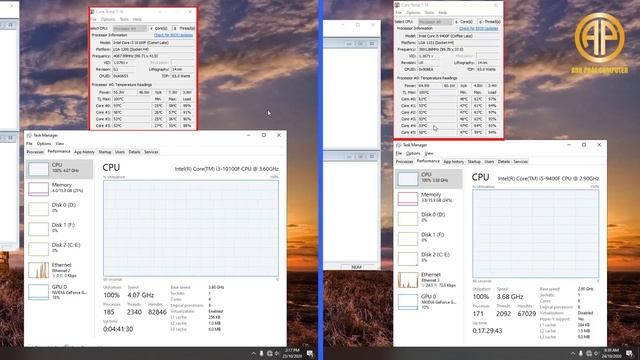
Task: Click the 4.07 GHz speed value in Task Manager
Action: (141, 295)
